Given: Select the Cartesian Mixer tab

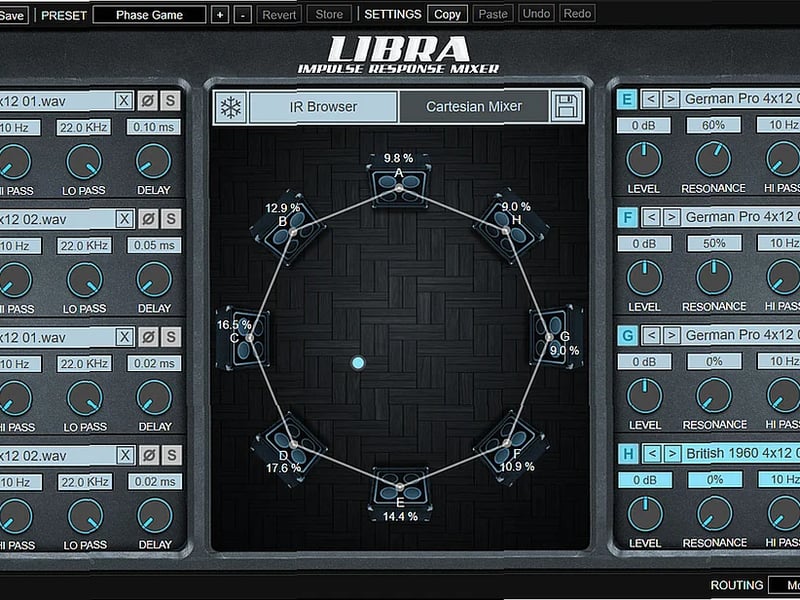Looking at the screenshot, I should pyautogui.click(x=475, y=106).
